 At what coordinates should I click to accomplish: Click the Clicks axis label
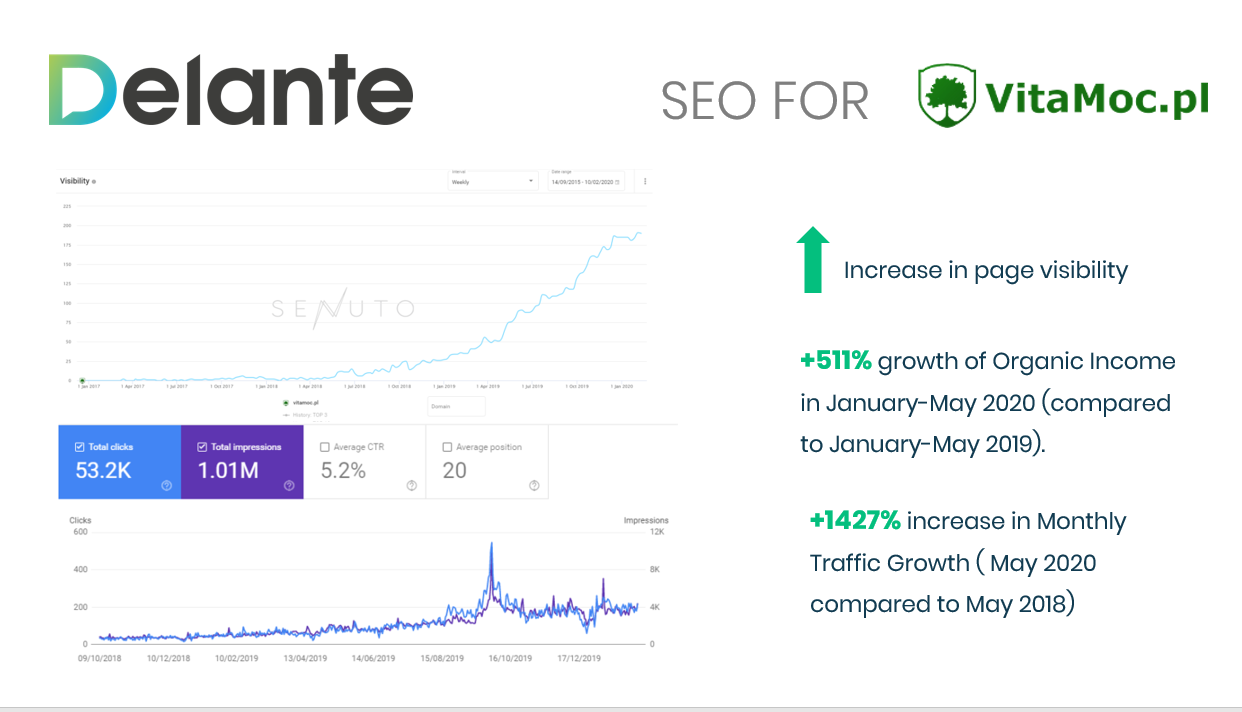[80, 520]
